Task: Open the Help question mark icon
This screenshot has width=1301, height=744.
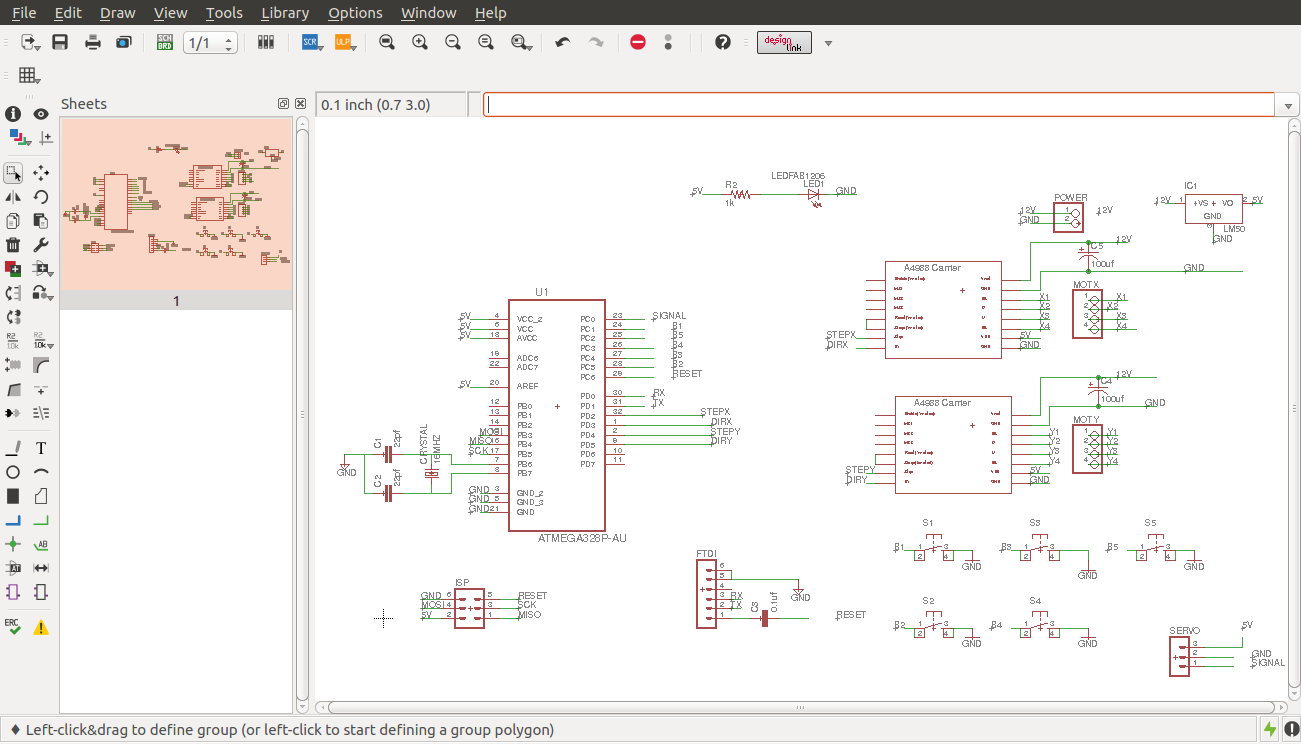Action: coord(723,42)
